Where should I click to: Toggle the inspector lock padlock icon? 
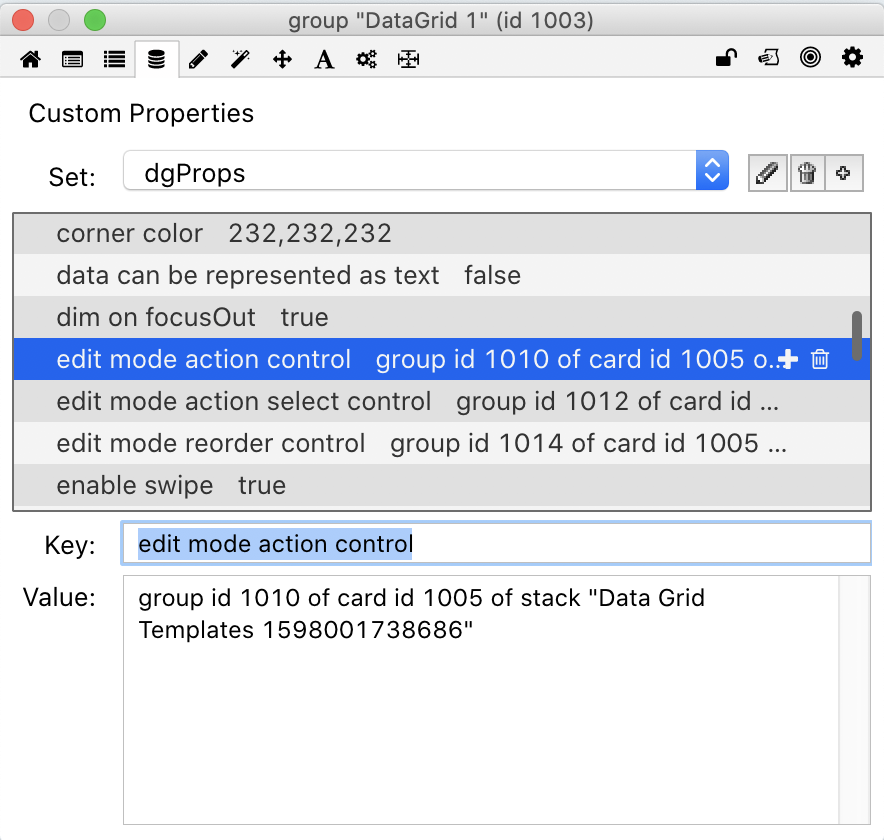[726, 58]
